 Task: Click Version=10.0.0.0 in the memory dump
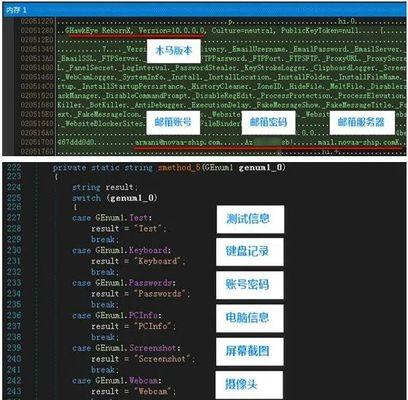tap(172, 31)
